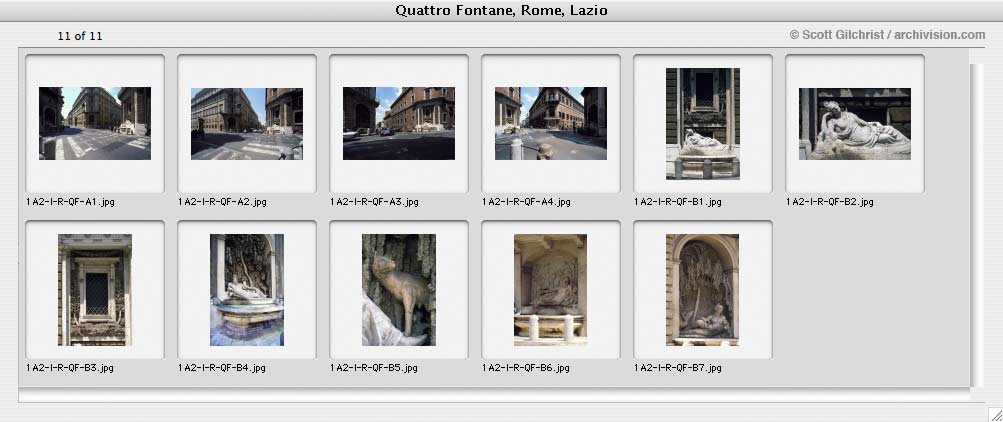Select thumbnail 1A2-I-R-QF-A4.jpg
Image resolution: width=1003 pixels, height=422 pixels.
(x=551, y=123)
